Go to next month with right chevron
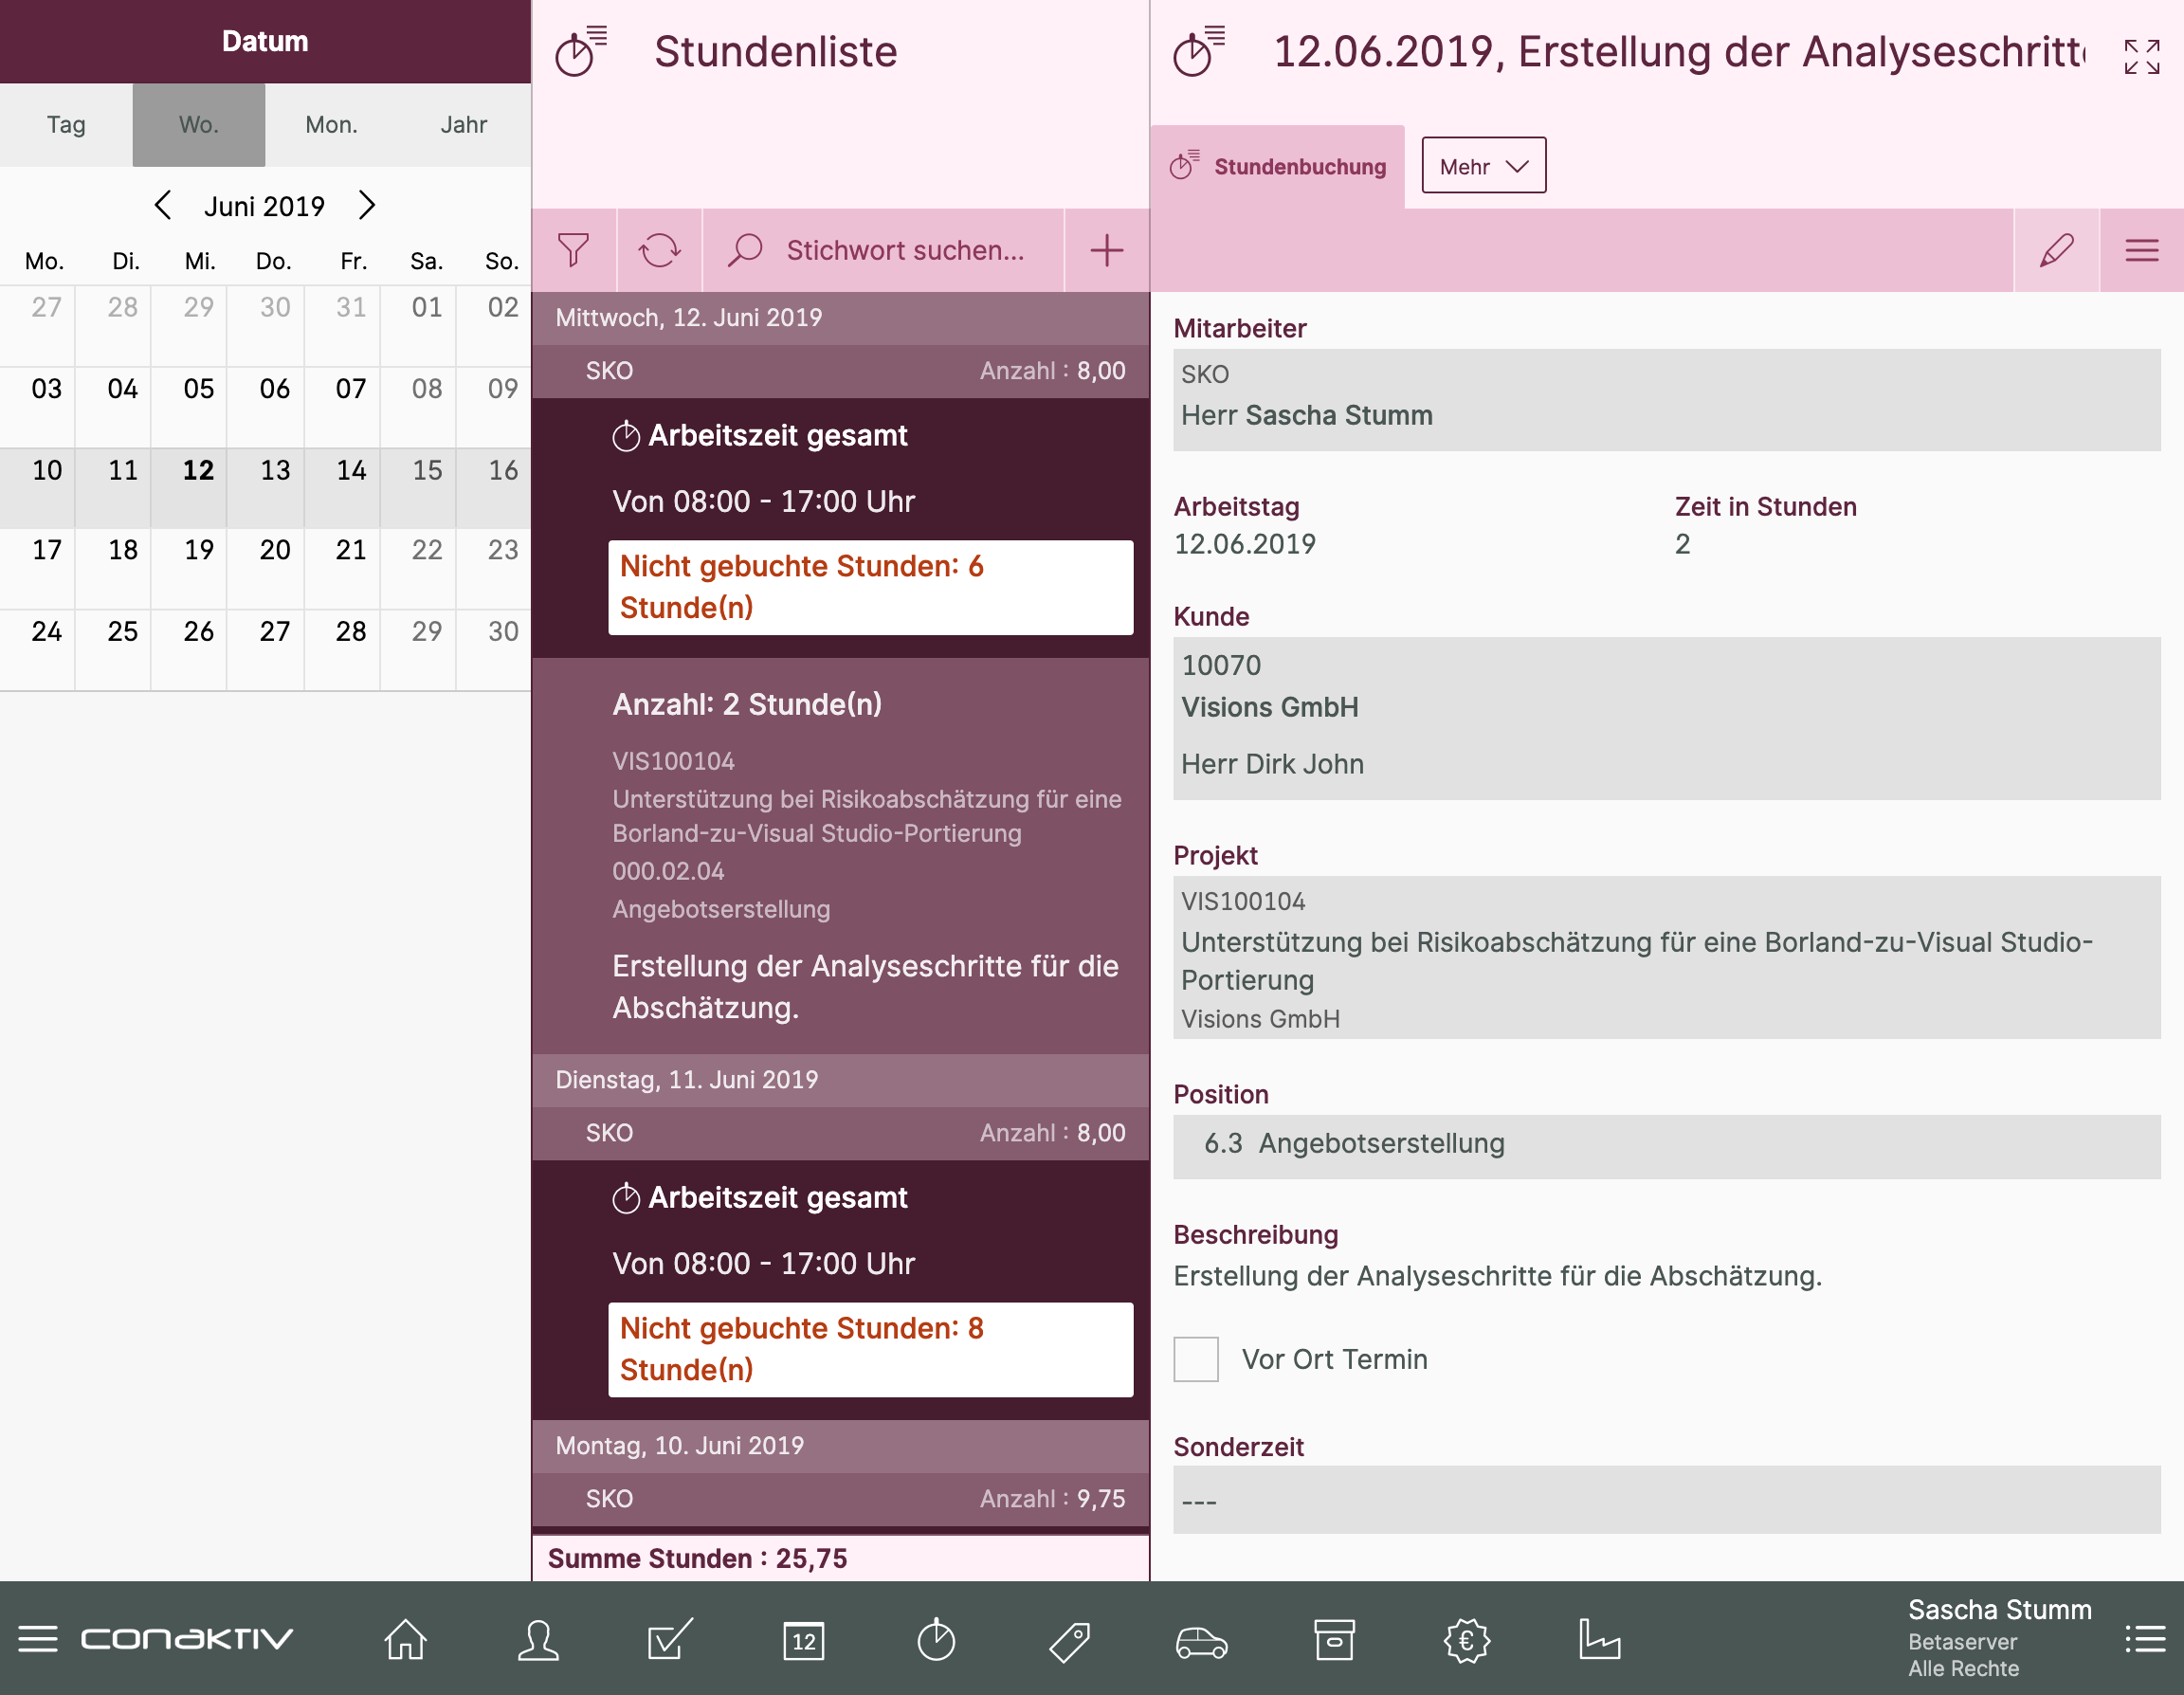The height and width of the screenshot is (1695, 2184). (367, 205)
